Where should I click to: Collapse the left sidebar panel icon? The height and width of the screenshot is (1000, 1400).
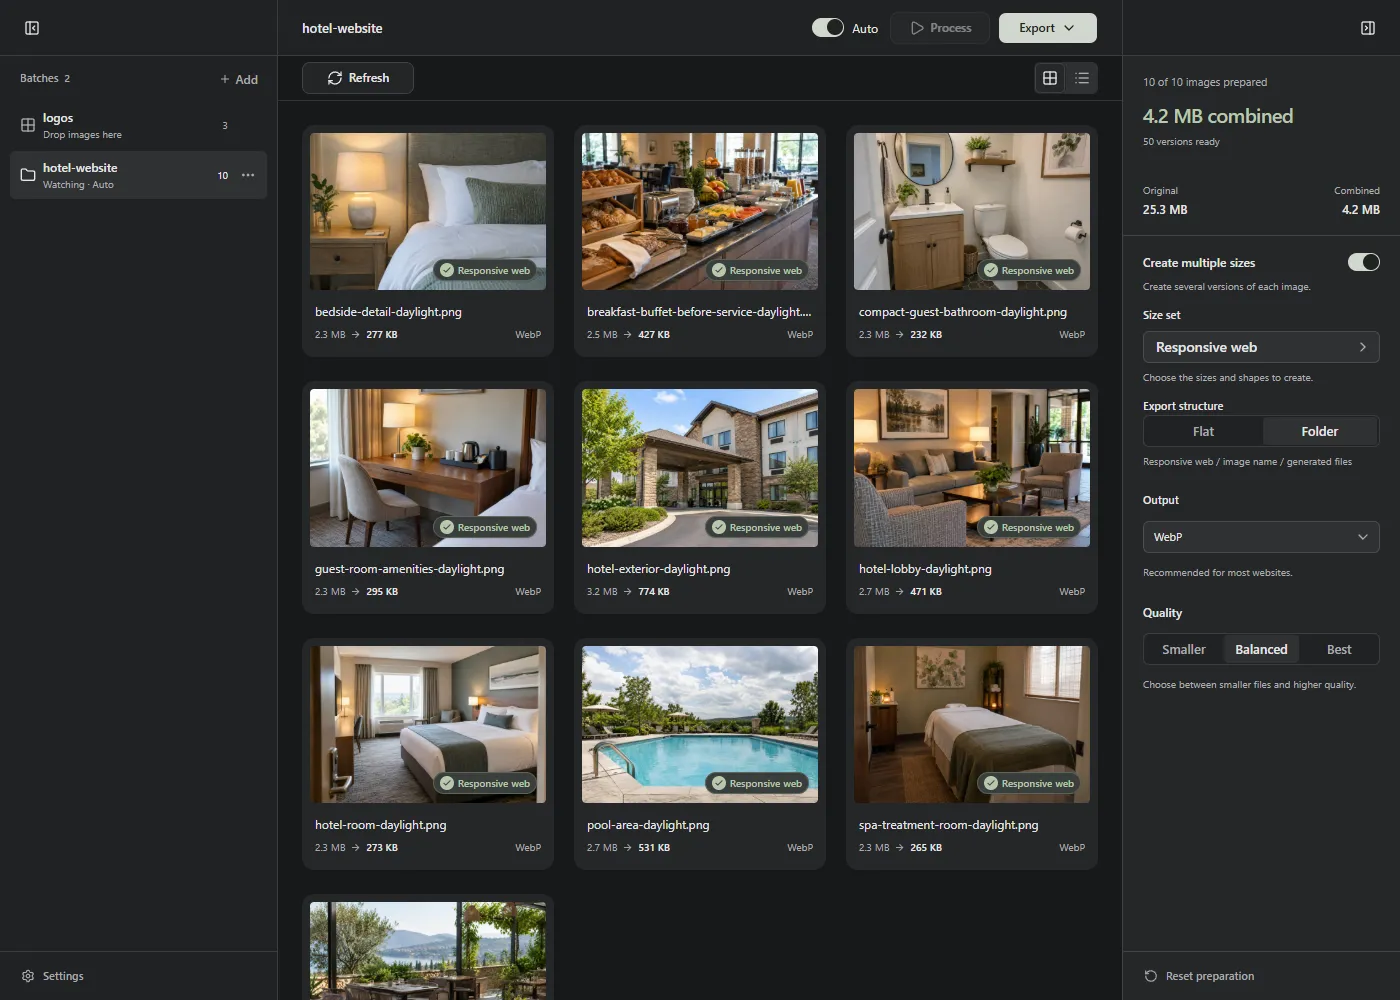point(32,28)
